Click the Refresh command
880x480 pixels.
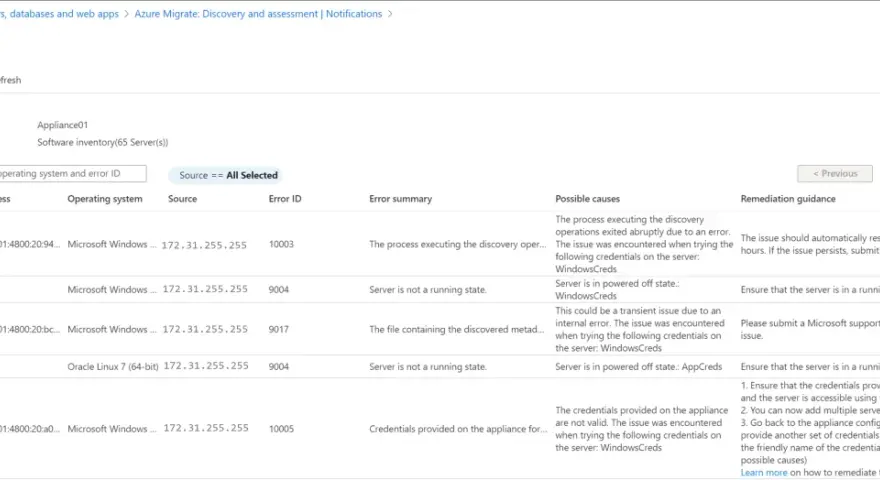(10, 80)
